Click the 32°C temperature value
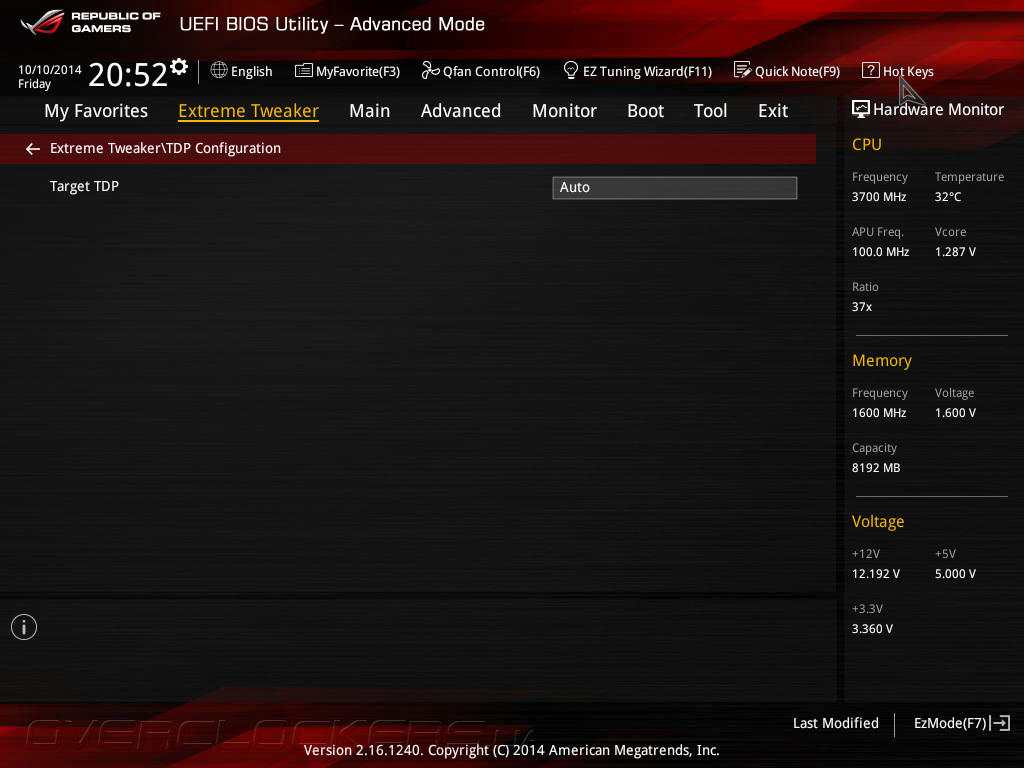 [x=948, y=197]
